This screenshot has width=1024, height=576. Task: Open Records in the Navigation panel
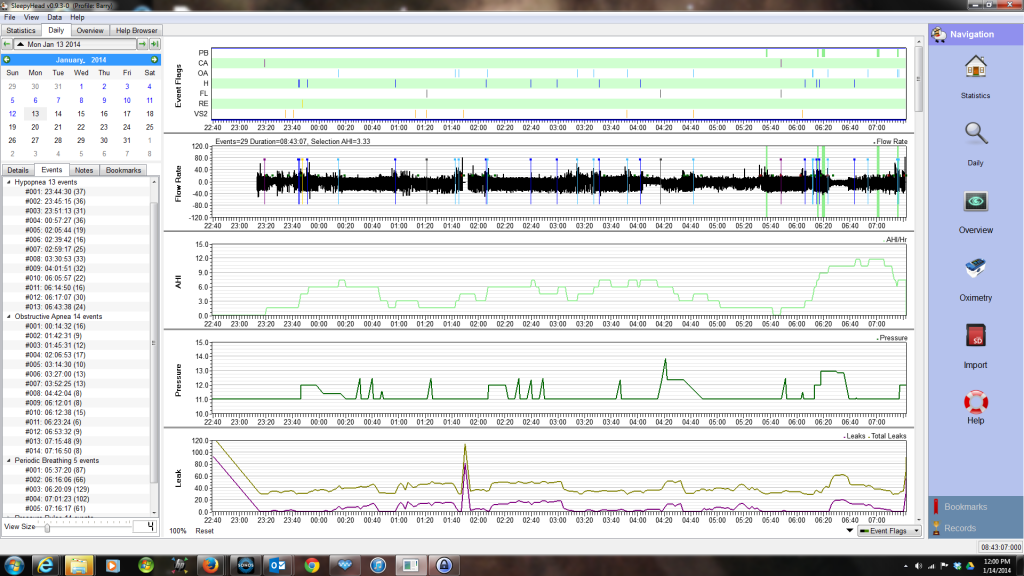tap(960, 528)
